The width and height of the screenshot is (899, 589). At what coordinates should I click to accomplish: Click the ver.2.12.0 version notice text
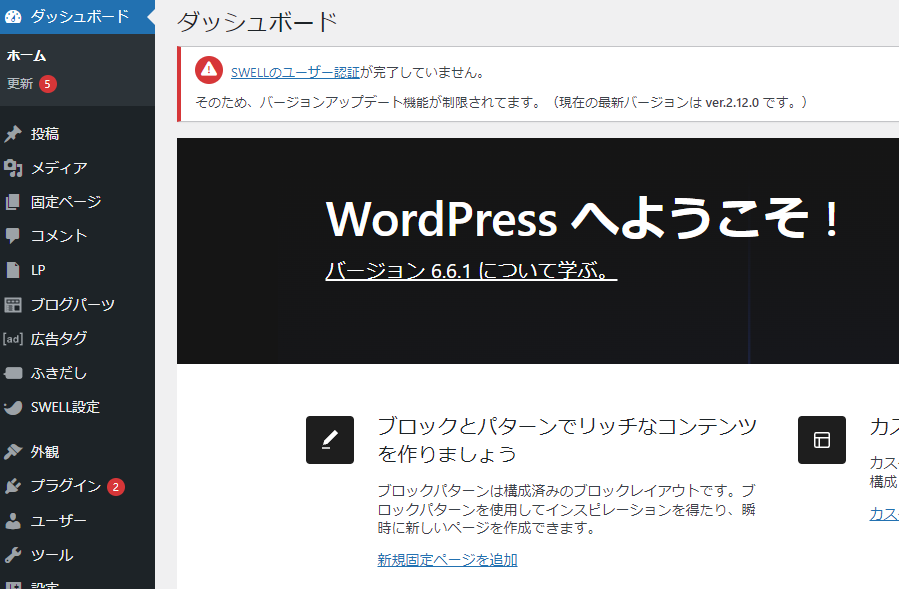732,103
